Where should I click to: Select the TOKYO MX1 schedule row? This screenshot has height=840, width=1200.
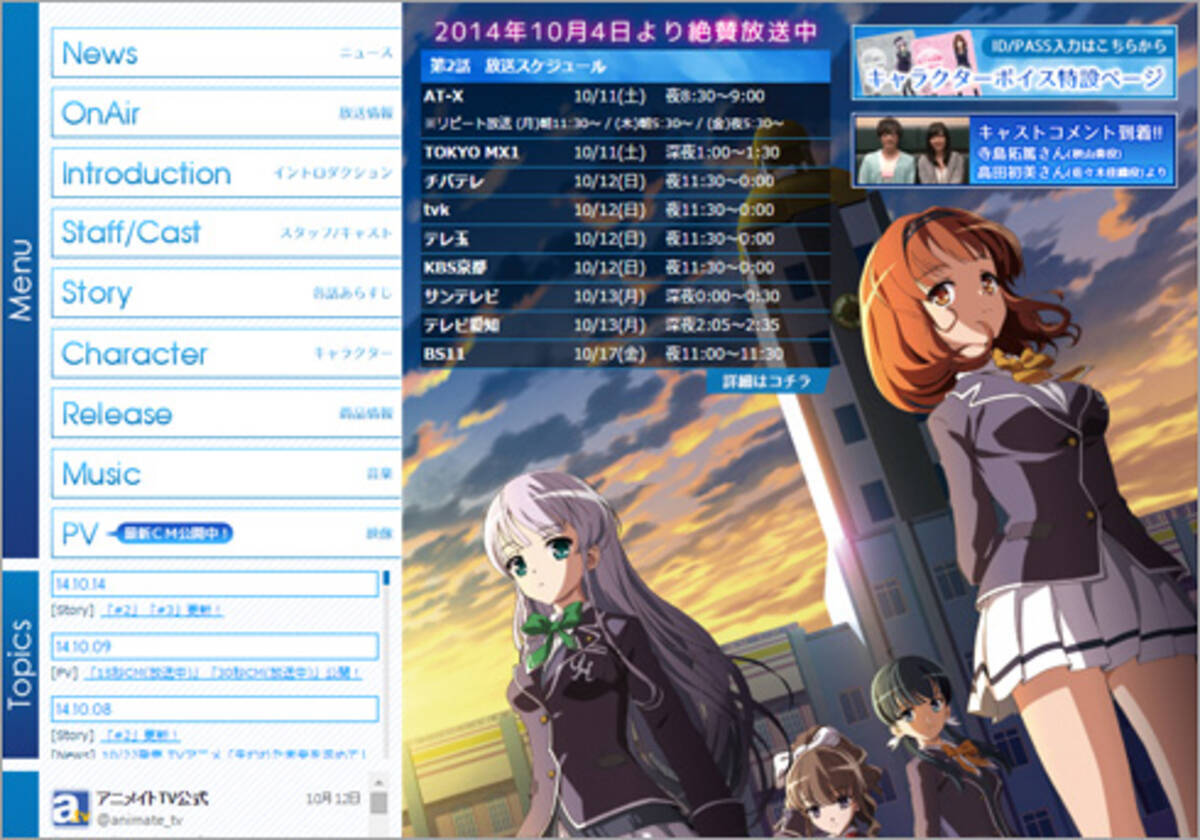[x=625, y=153]
